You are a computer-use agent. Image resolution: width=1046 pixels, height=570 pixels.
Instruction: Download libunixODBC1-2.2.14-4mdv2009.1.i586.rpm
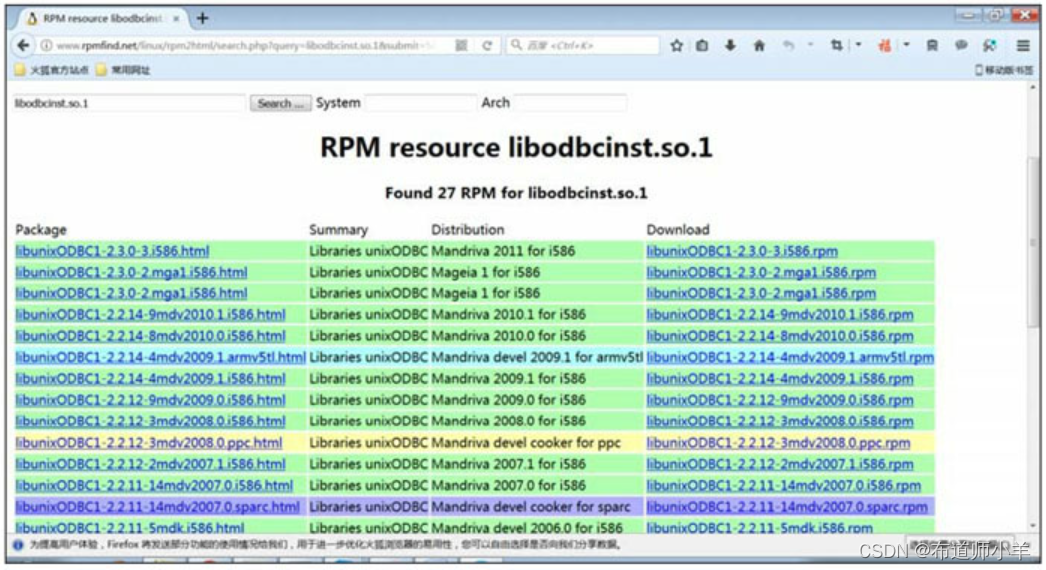(780, 378)
